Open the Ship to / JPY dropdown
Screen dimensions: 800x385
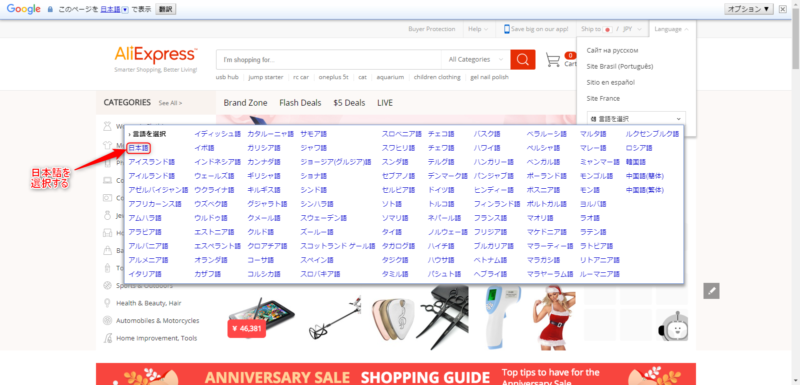(612, 29)
